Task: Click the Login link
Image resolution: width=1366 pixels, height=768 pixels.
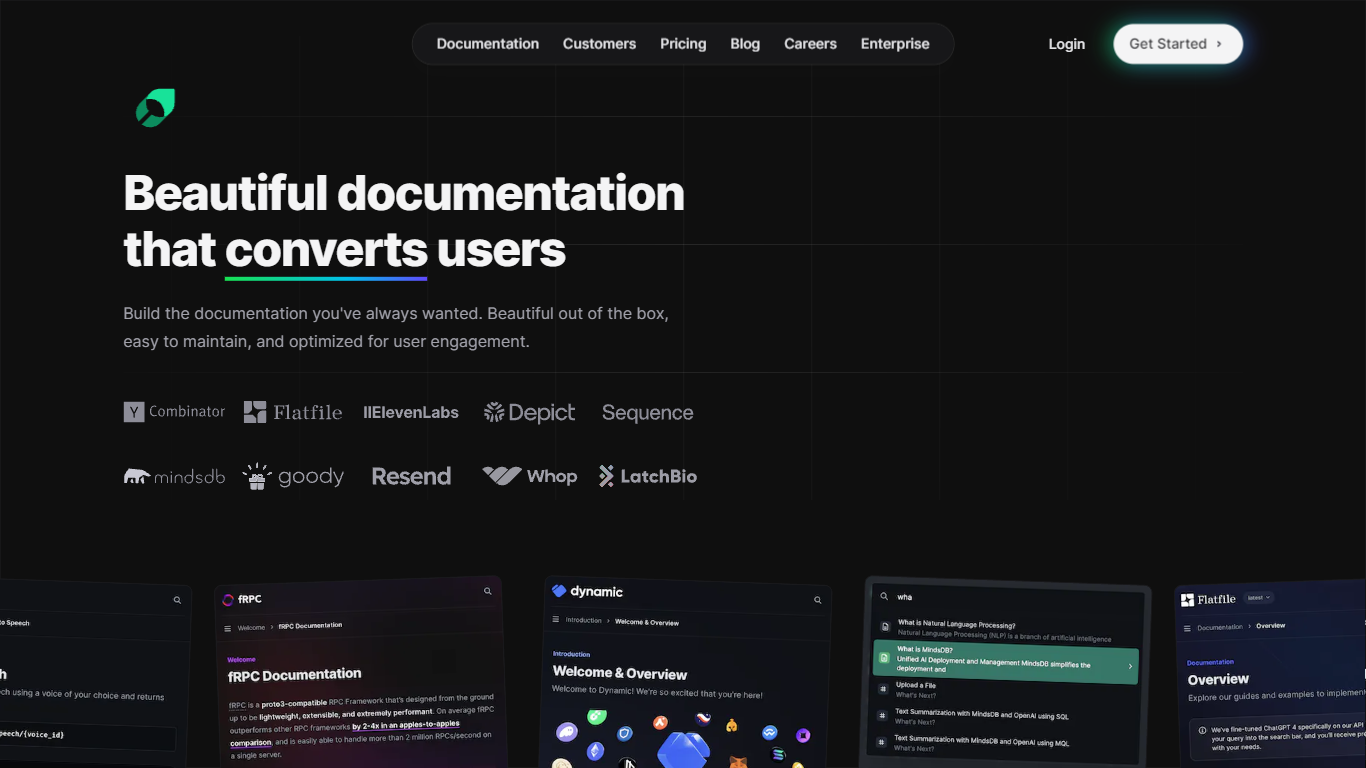Action: tap(1066, 44)
